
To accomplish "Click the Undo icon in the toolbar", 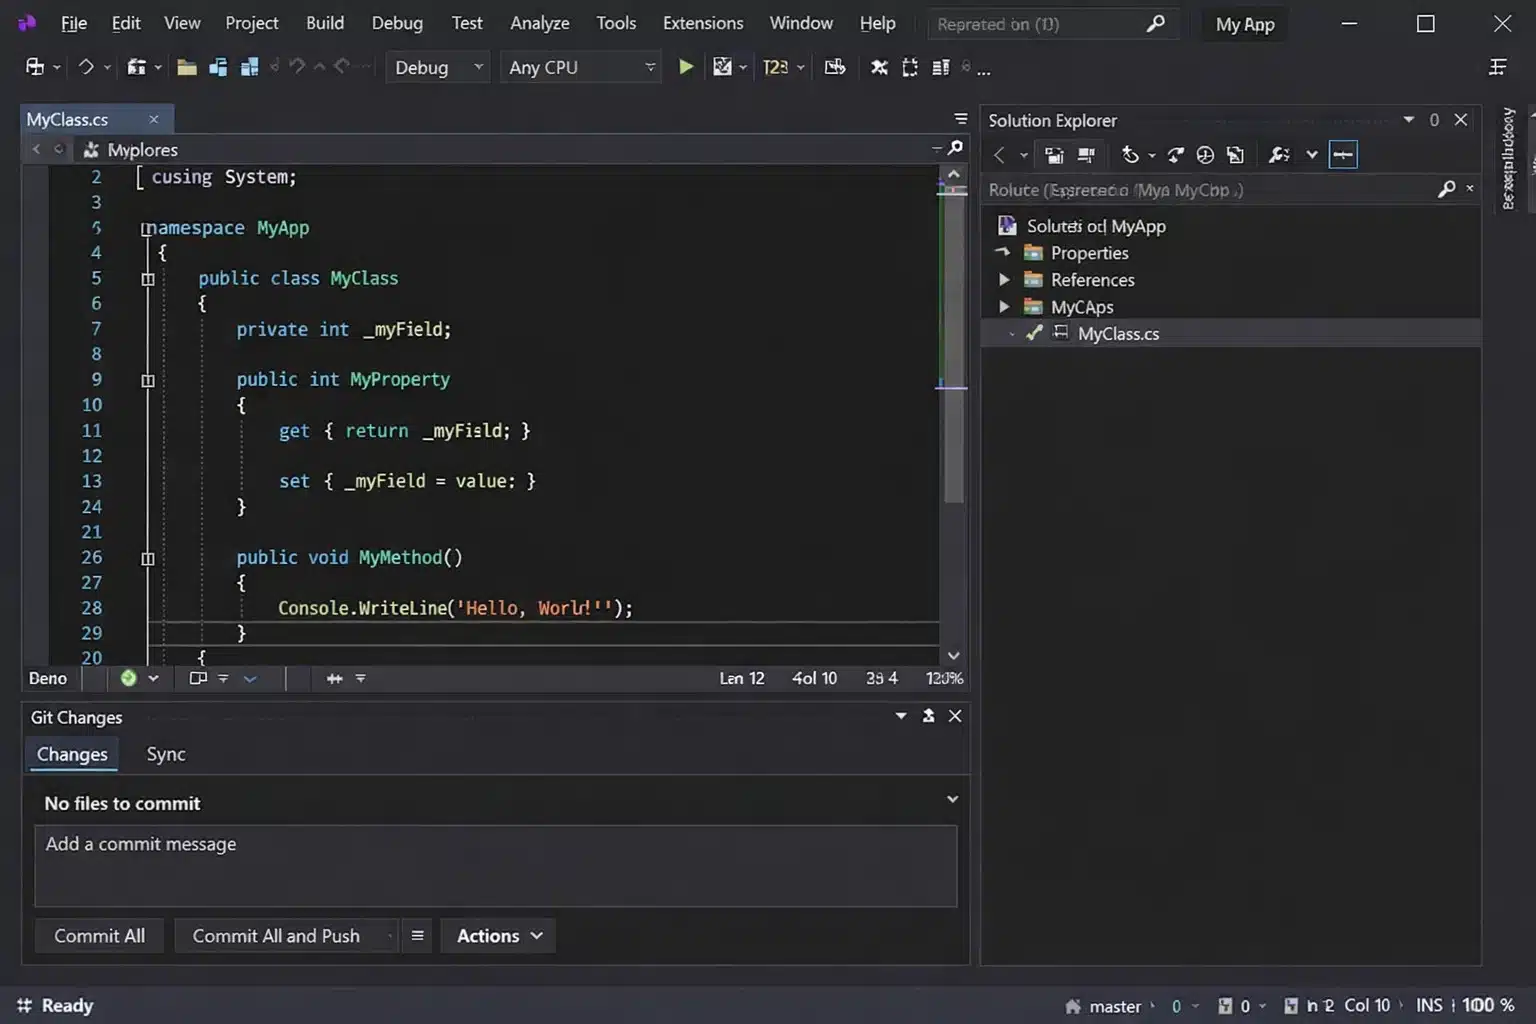I will pyautogui.click(x=297, y=66).
